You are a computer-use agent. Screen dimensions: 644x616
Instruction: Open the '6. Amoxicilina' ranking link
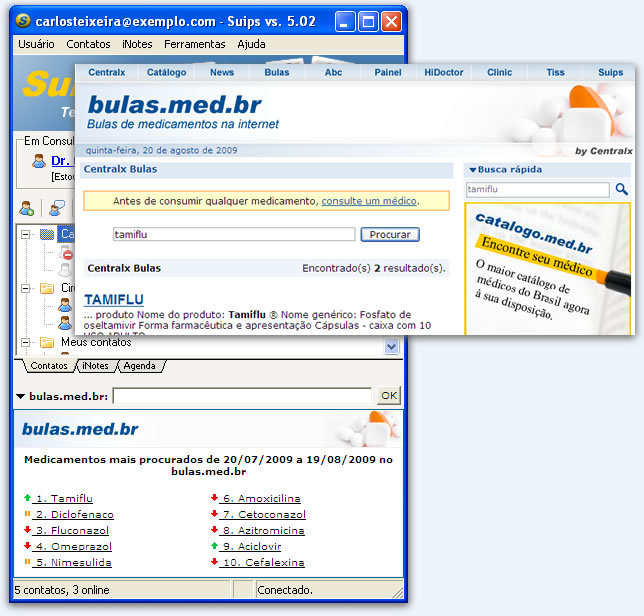pos(260,498)
